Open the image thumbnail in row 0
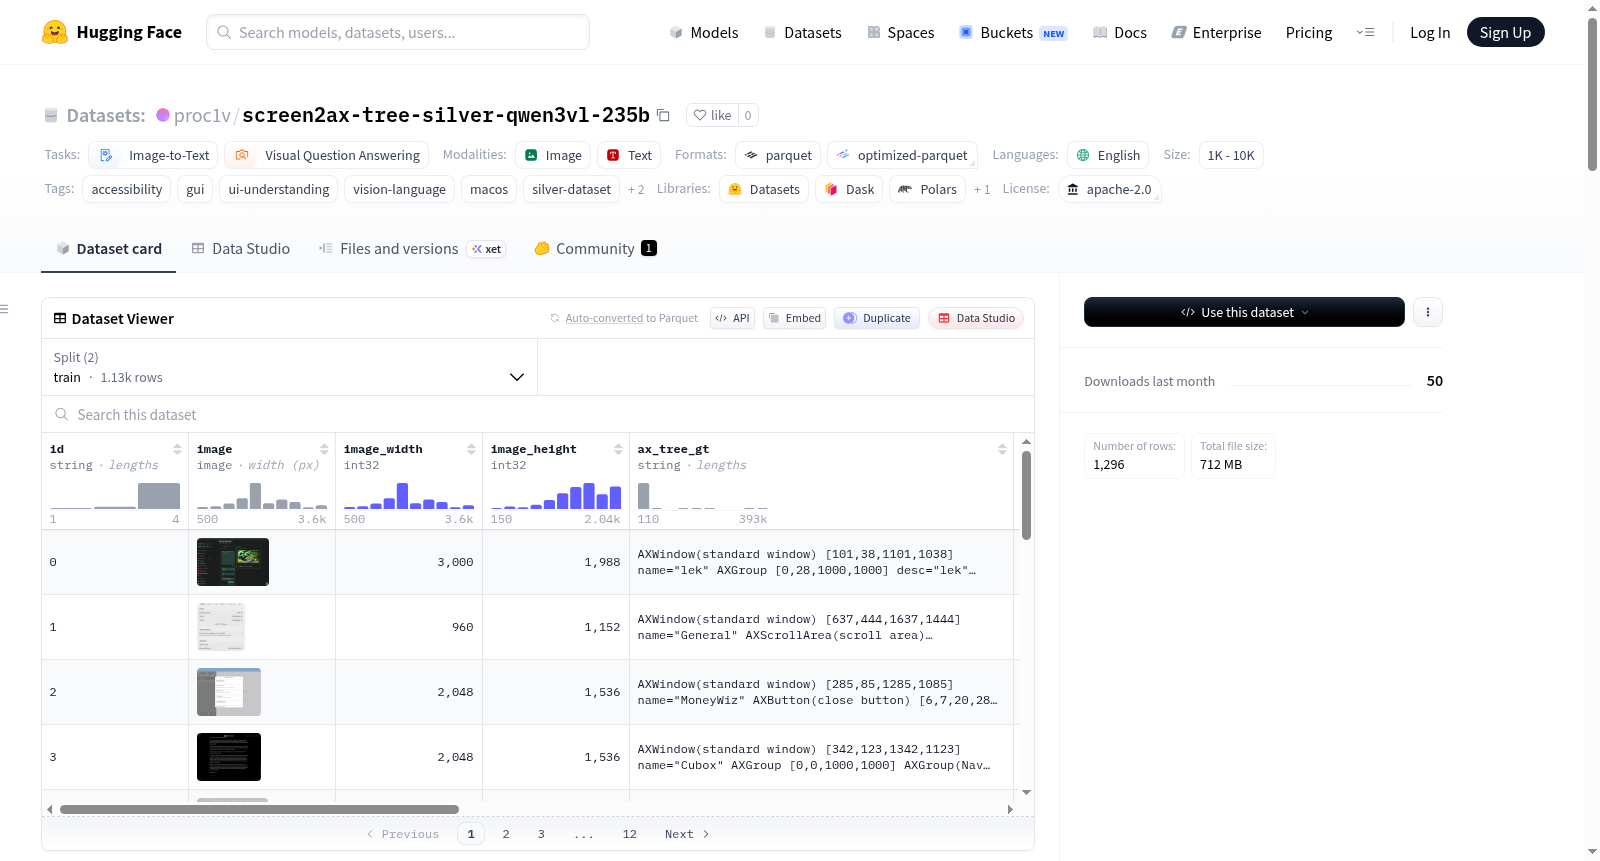The image size is (1600, 861). [x=233, y=562]
